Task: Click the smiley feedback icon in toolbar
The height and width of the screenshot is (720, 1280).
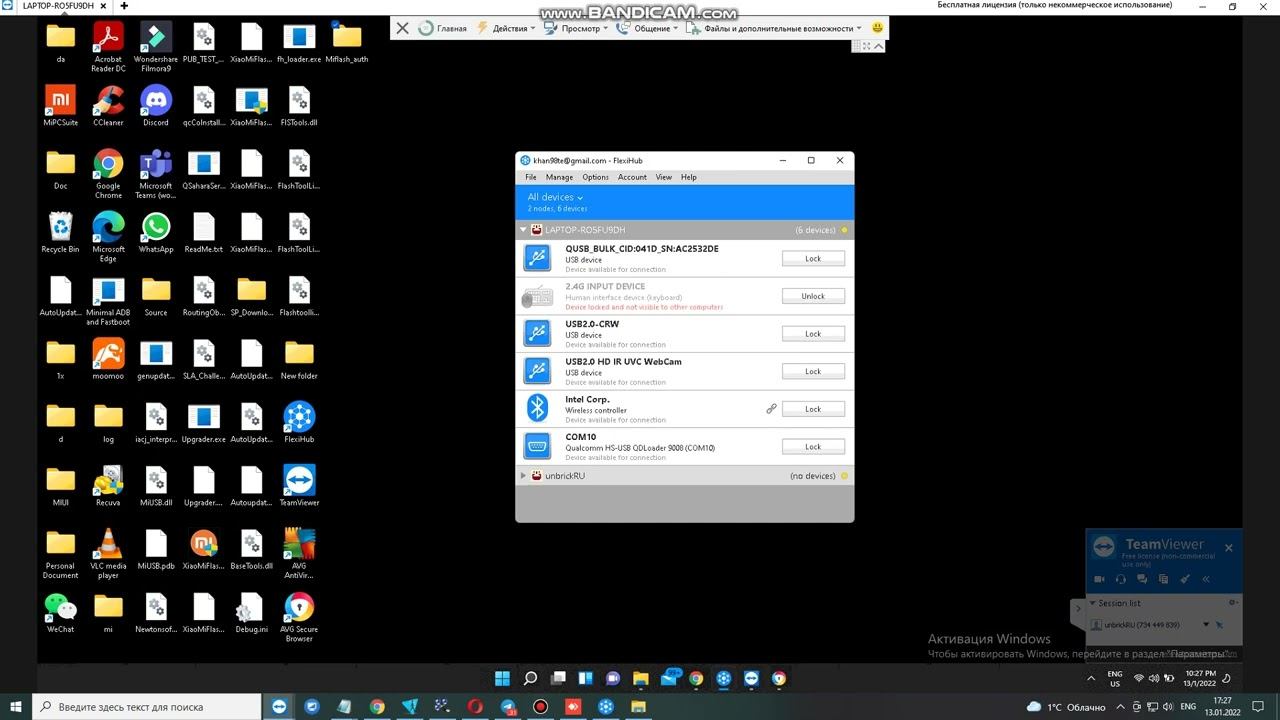Action: click(878, 28)
